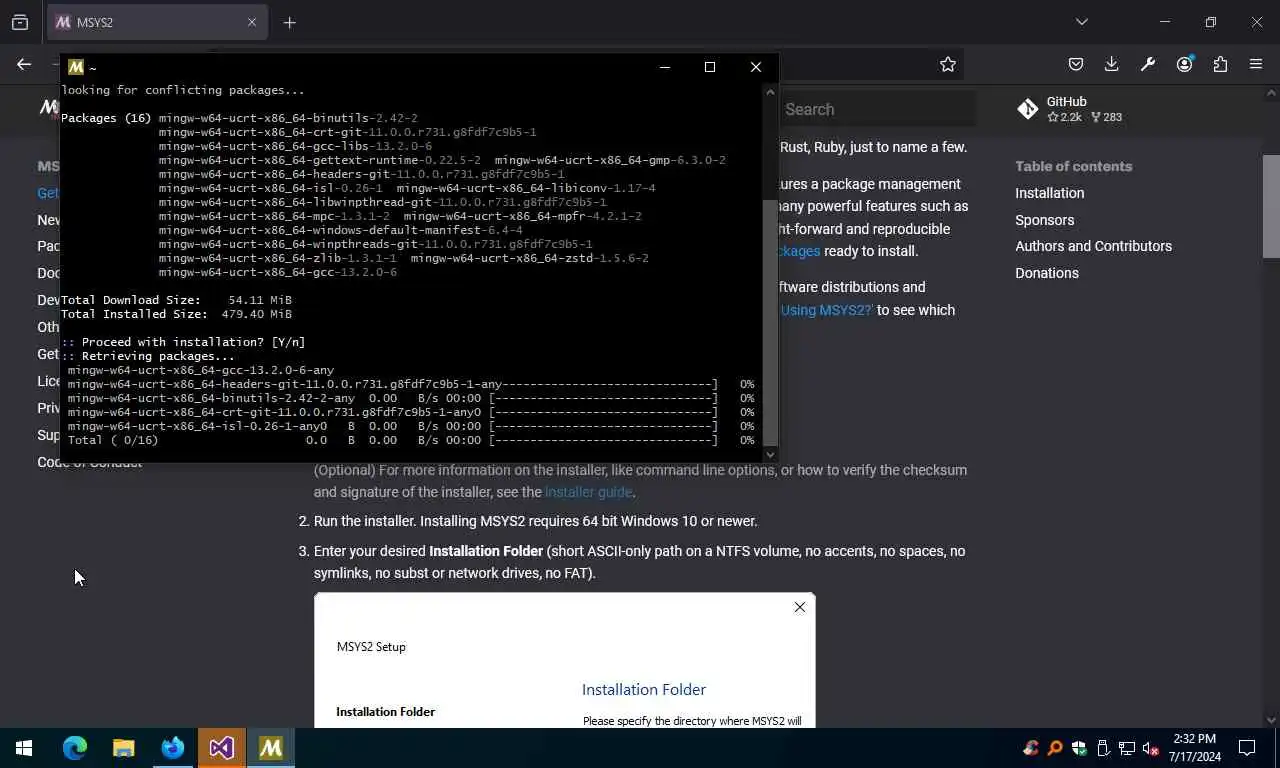Open Windows Security tray icon
Screen dimensions: 1280x768
(x=1079, y=748)
